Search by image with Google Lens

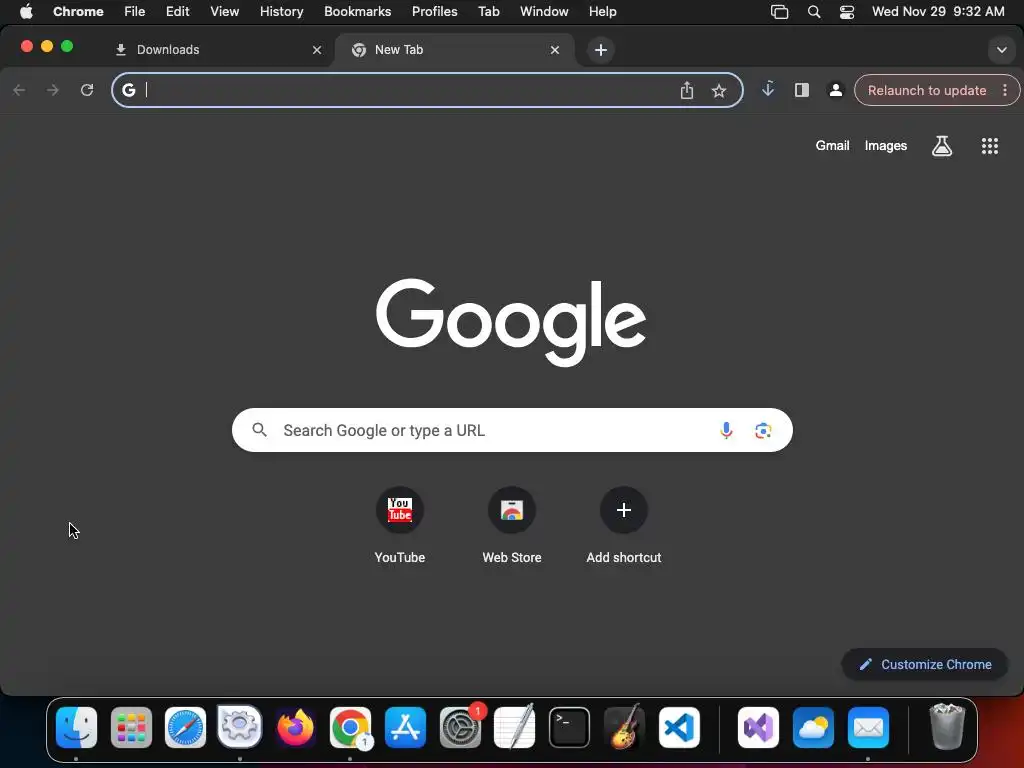[763, 430]
